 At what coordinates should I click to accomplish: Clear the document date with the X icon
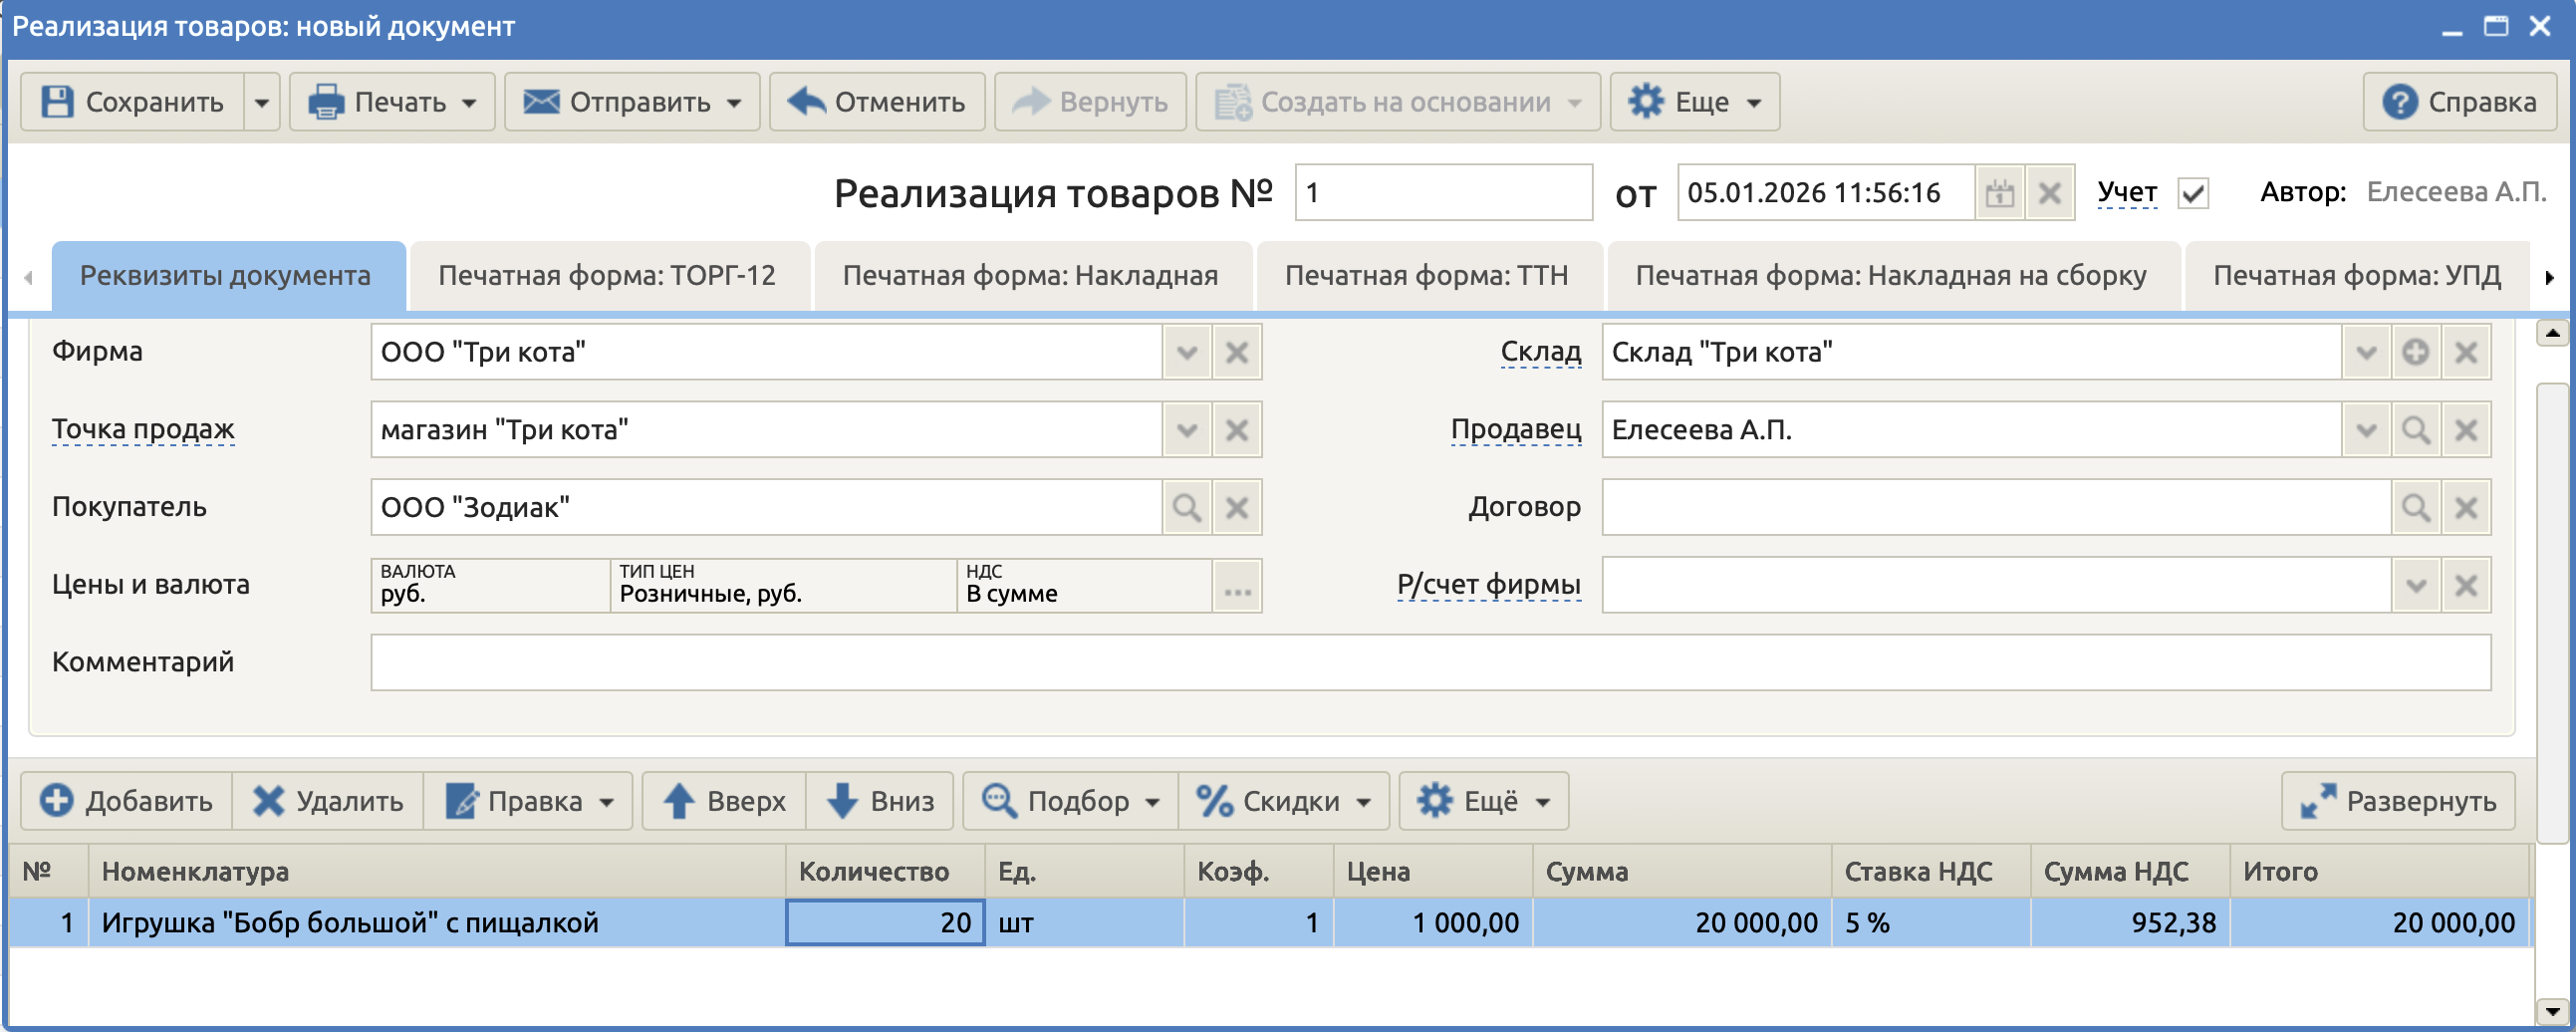coord(2049,193)
